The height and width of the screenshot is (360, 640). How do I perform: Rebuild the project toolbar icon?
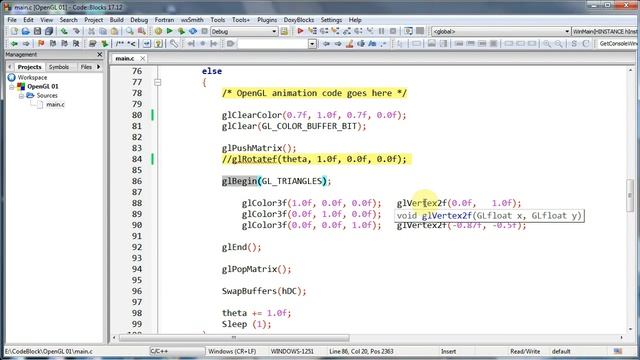(x=193, y=31)
